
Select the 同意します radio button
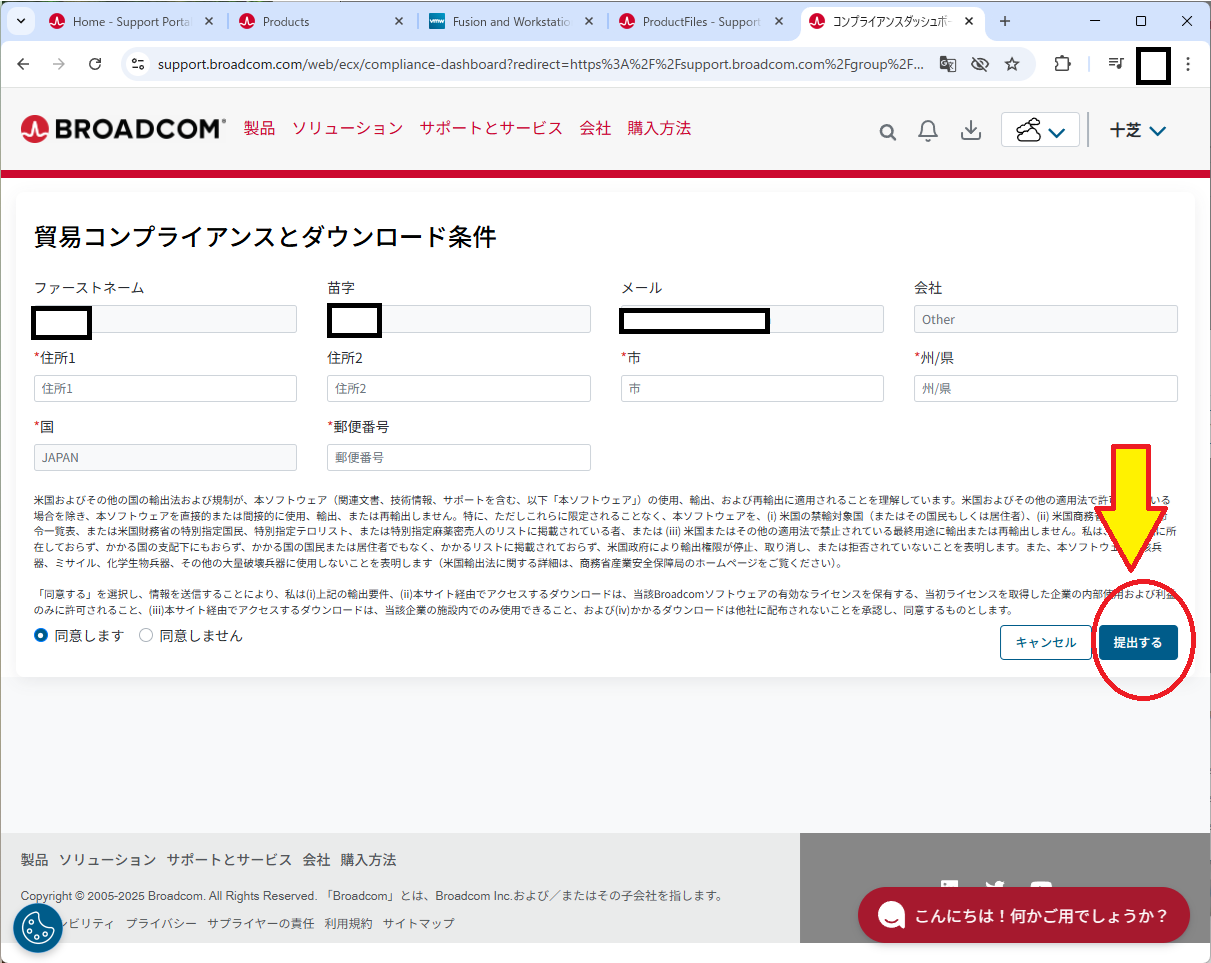tap(41, 635)
